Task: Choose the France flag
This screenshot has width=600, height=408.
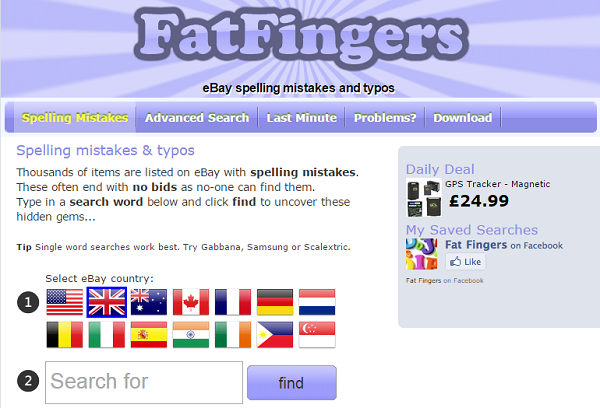Action: (233, 302)
